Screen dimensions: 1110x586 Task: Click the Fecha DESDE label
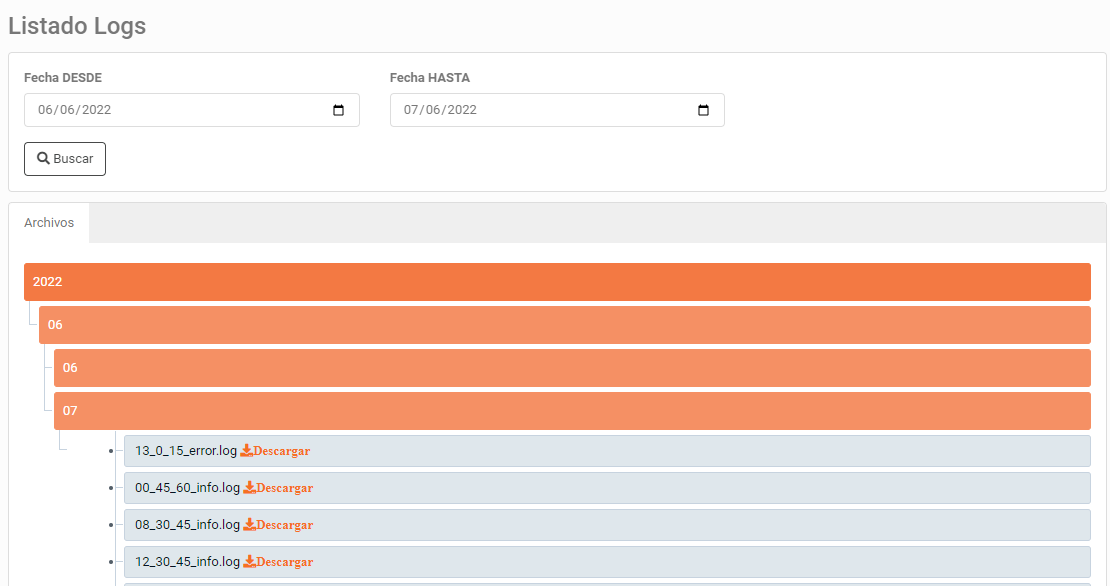tap(63, 78)
